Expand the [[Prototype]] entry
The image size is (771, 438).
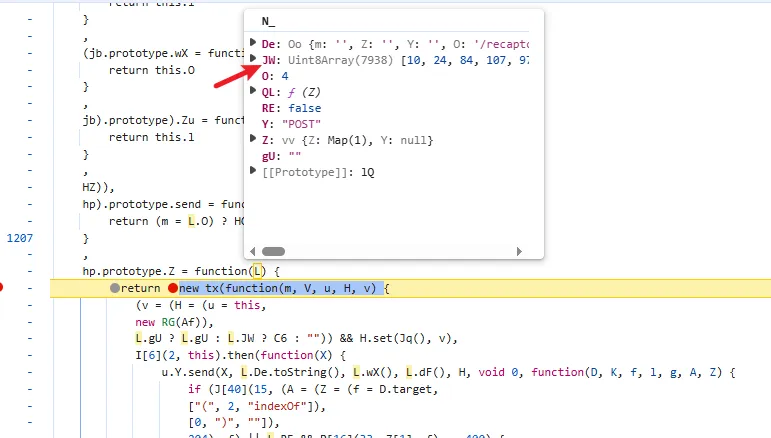click(x=254, y=171)
